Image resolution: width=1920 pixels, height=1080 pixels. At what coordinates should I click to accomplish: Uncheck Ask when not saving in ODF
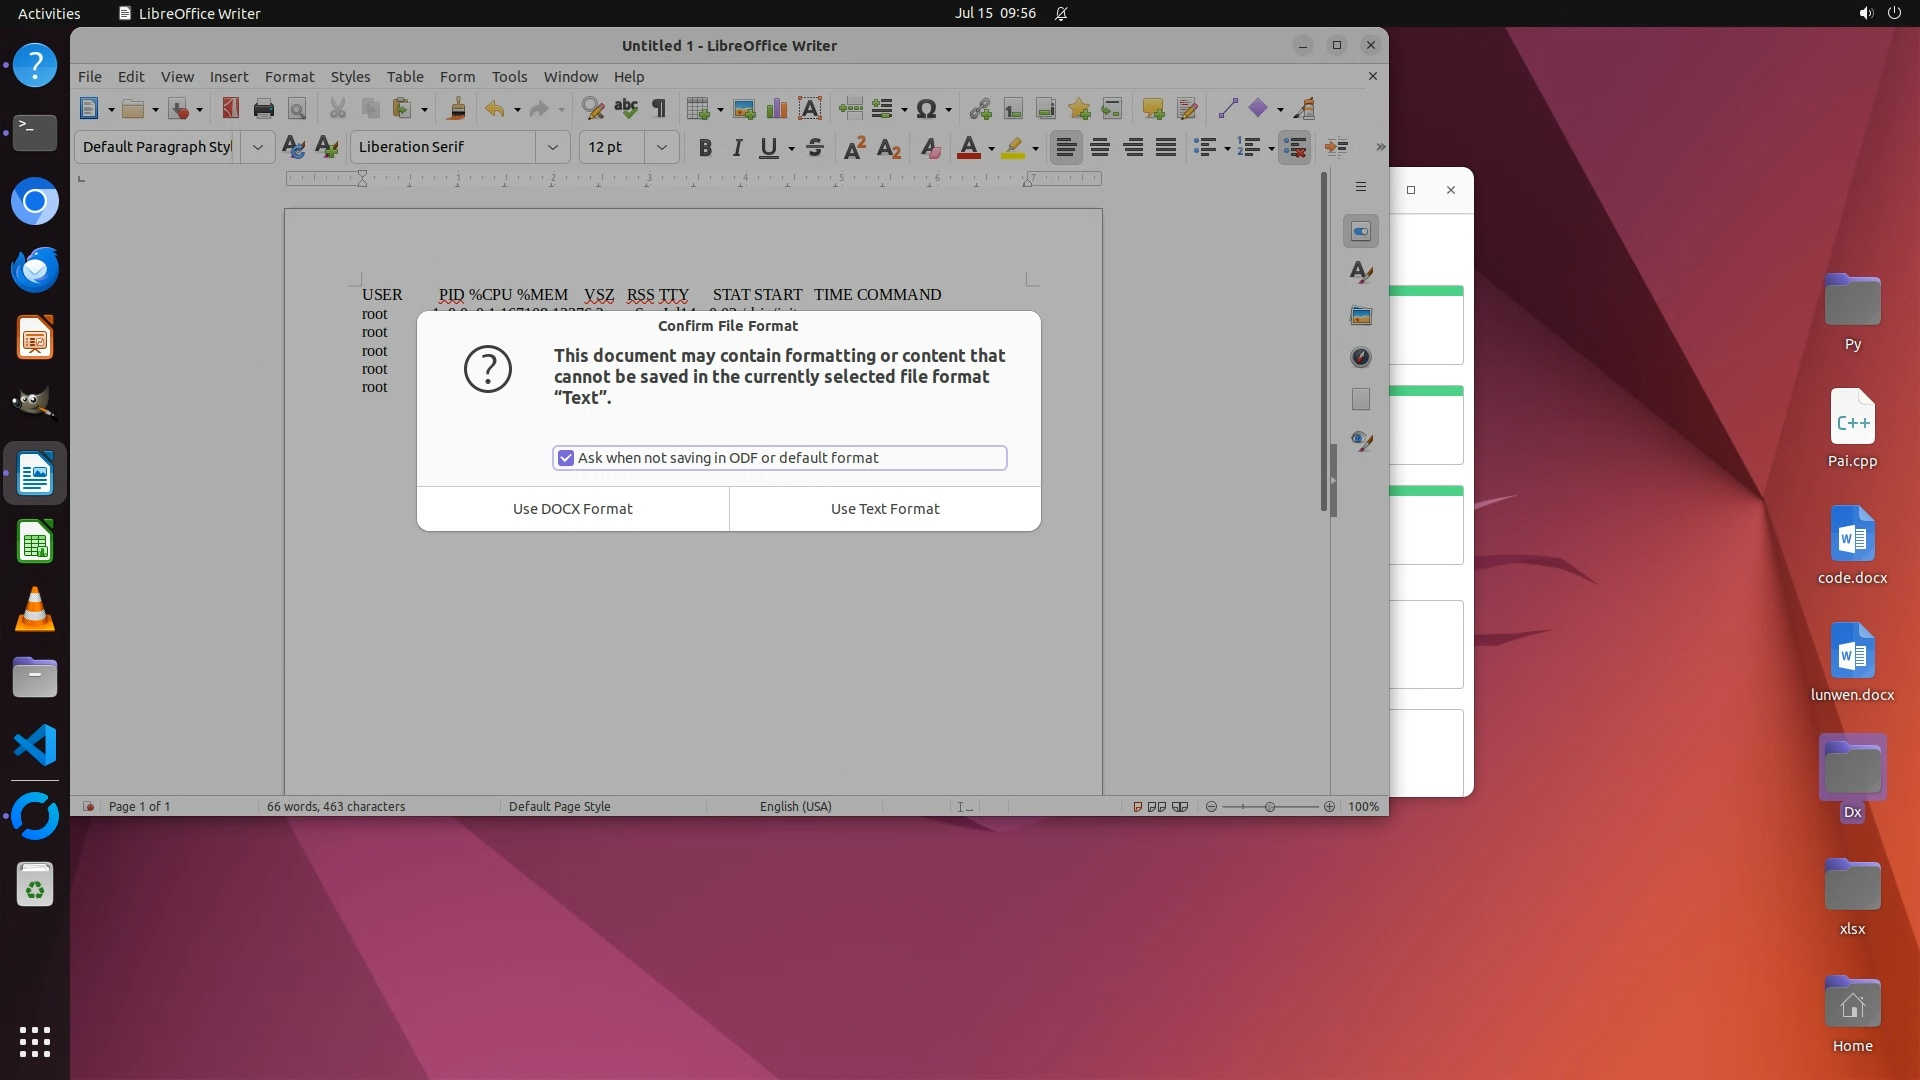pos(566,458)
